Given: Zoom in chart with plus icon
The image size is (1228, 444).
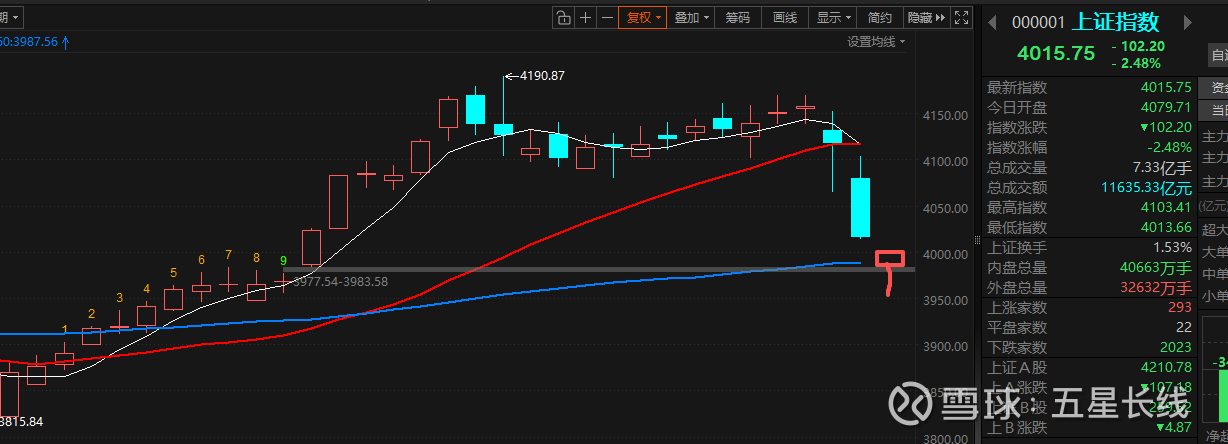Looking at the screenshot, I should tap(586, 17).
